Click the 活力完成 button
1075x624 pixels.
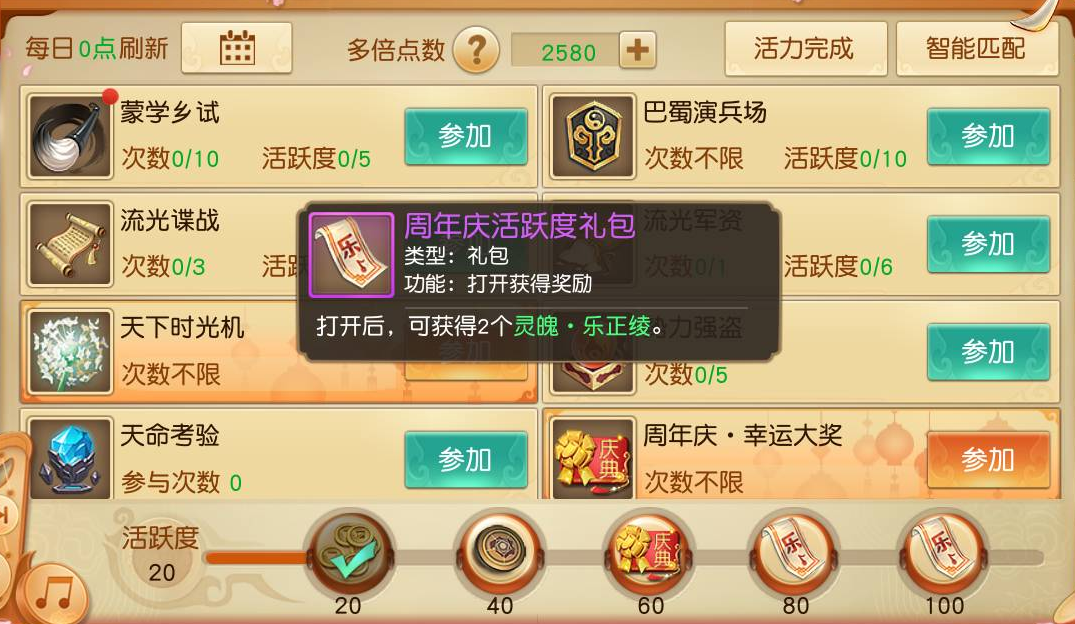(x=806, y=49)
